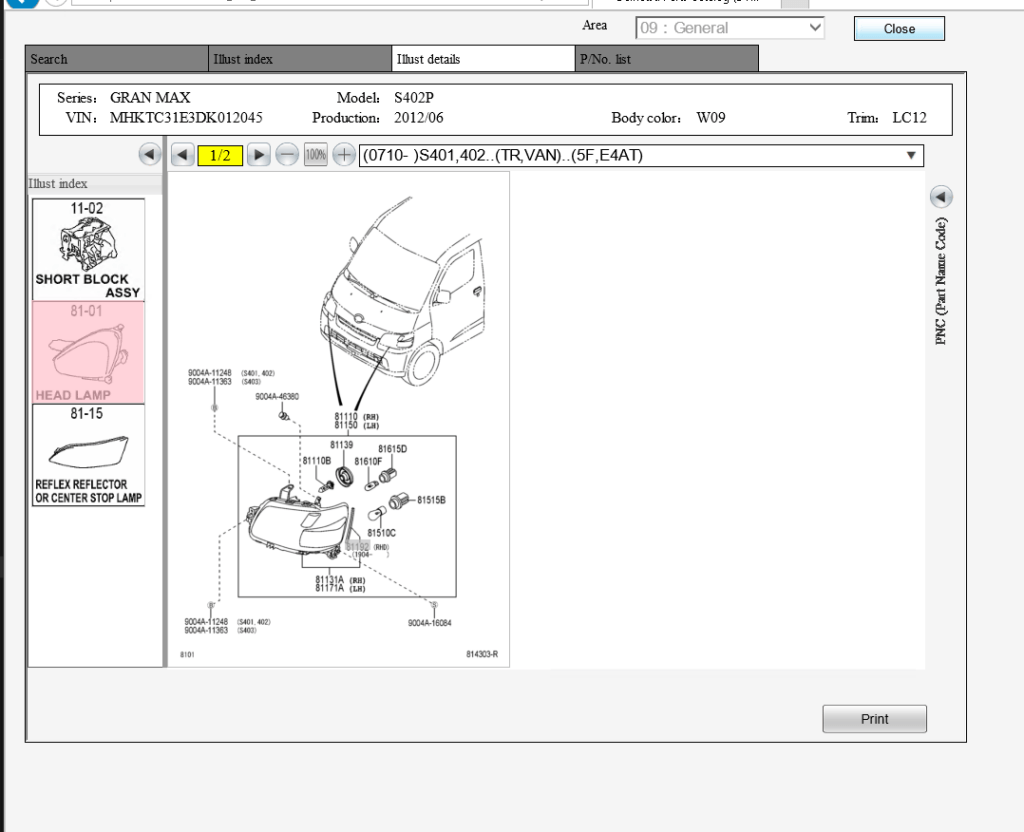This screenshot has height=832, width=1024.
Task: Select the 81-15 Reflex Reflector thumbnail
Action: coord(88,455)
